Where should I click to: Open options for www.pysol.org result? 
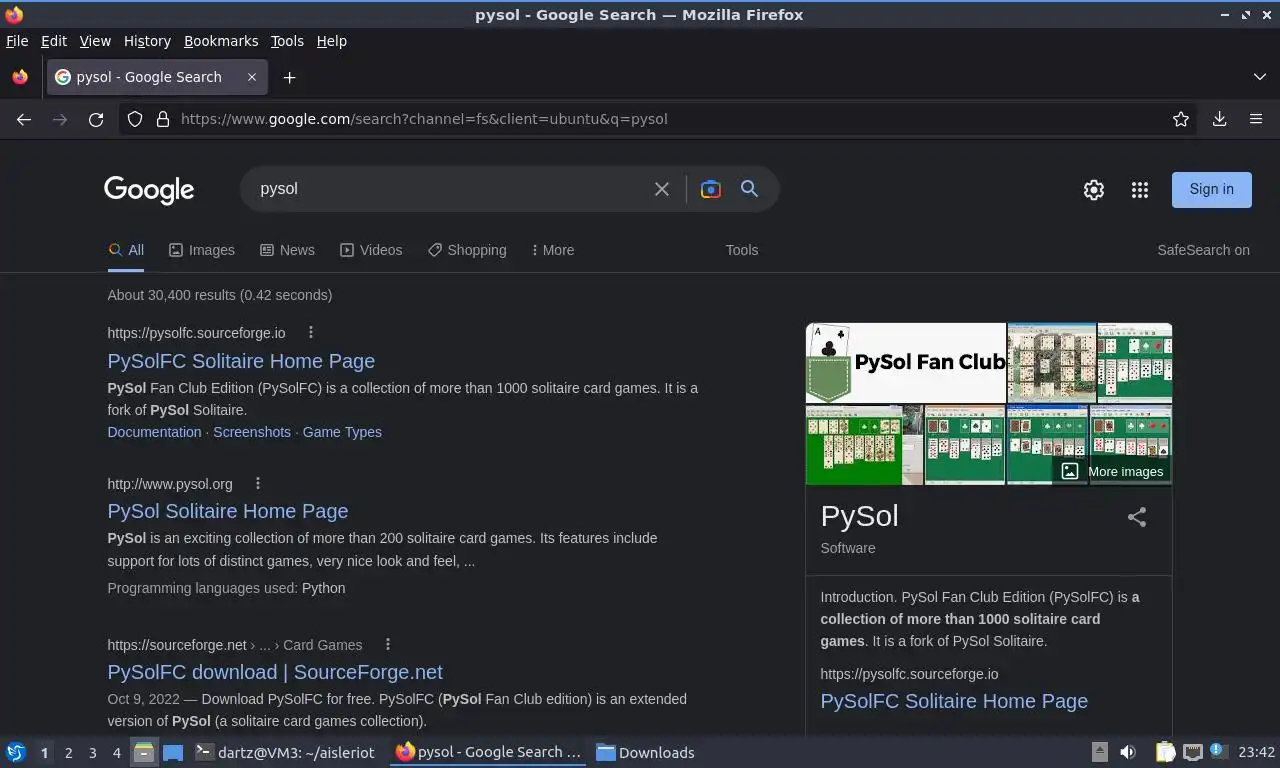pyautogui.click(x=258, y=484)
